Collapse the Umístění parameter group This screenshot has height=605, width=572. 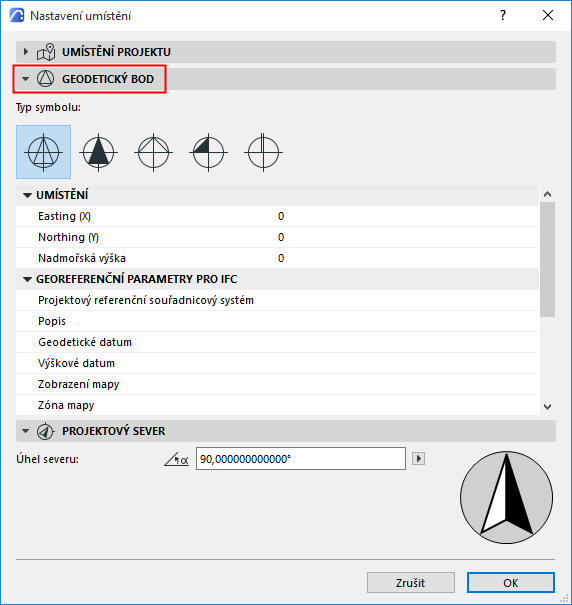tap(27, 196)
